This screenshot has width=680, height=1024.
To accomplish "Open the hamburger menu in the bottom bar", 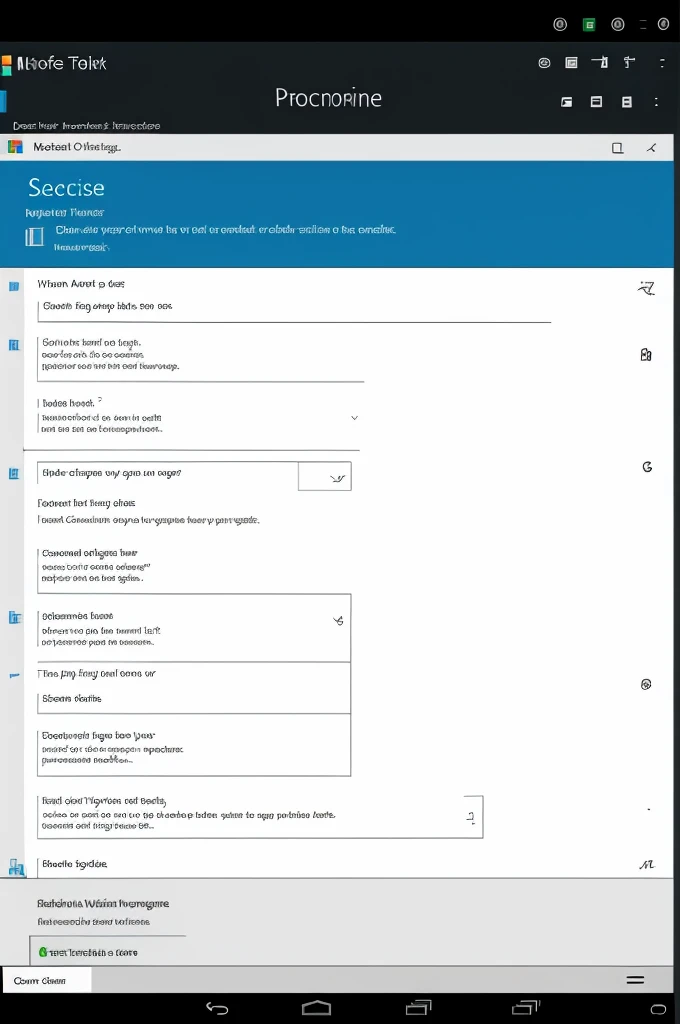I will [x=636, y=980].
